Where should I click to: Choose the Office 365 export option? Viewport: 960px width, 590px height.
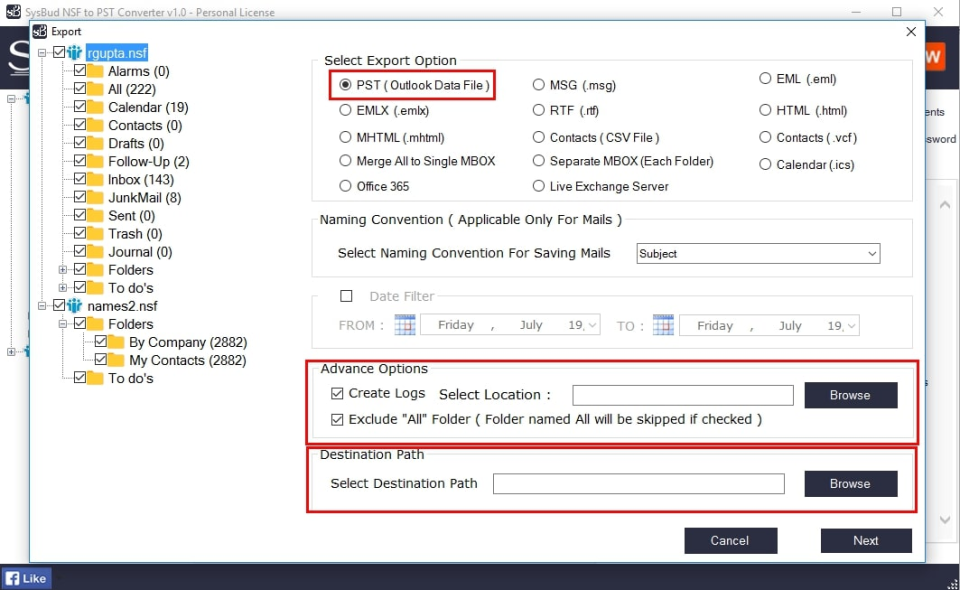[345, 186]
